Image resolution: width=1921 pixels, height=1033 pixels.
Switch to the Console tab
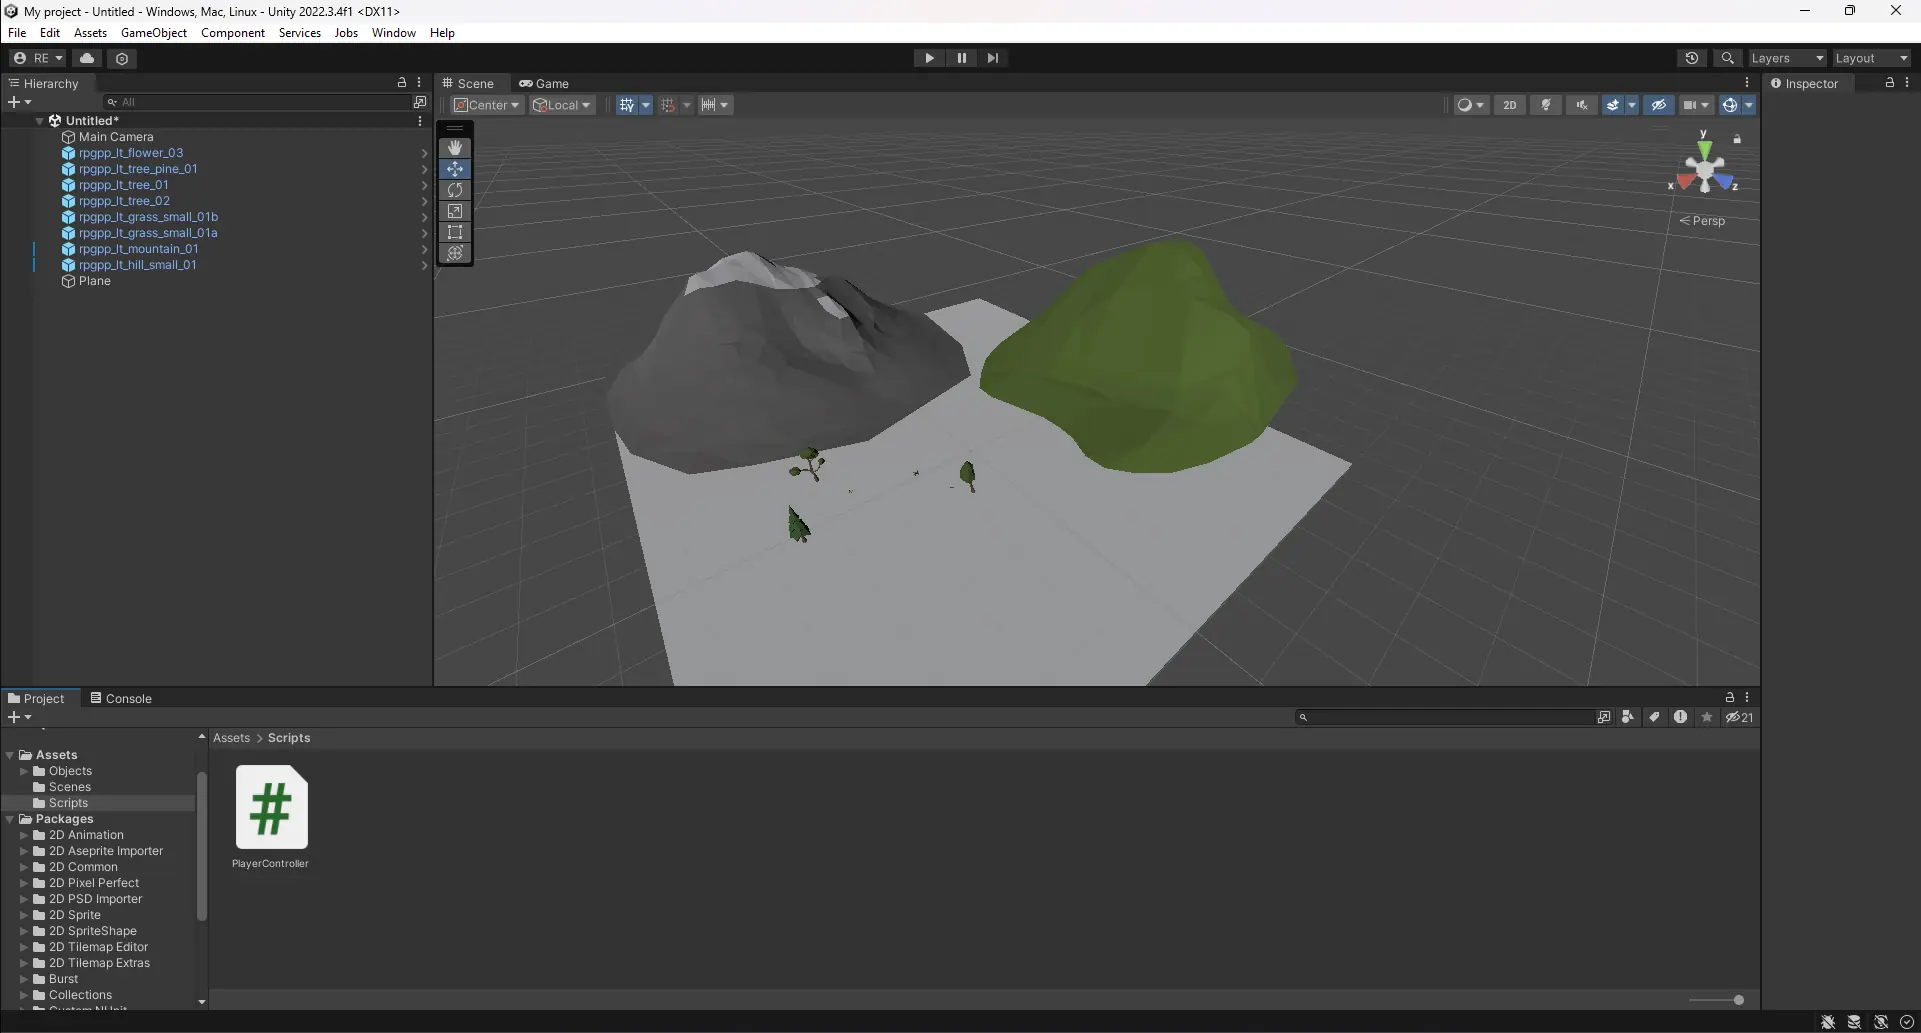point(121,698)
